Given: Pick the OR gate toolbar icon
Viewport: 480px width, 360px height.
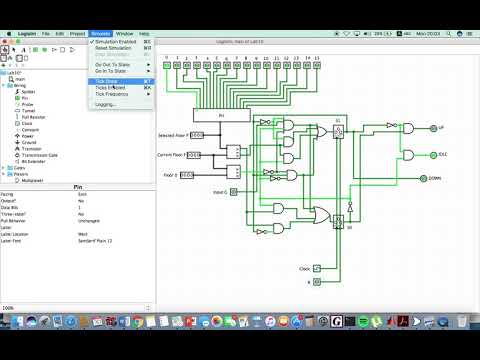Looking at the screenshot, I should (x=72, y=50).
